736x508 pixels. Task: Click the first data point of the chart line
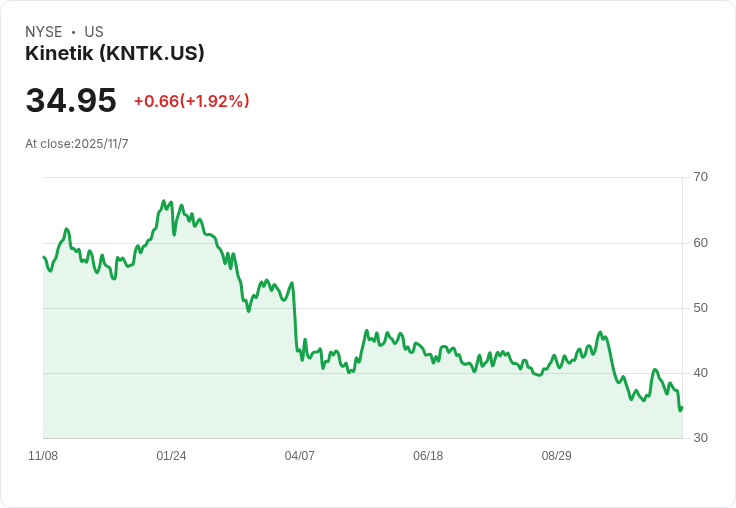(x=43, y=257)
